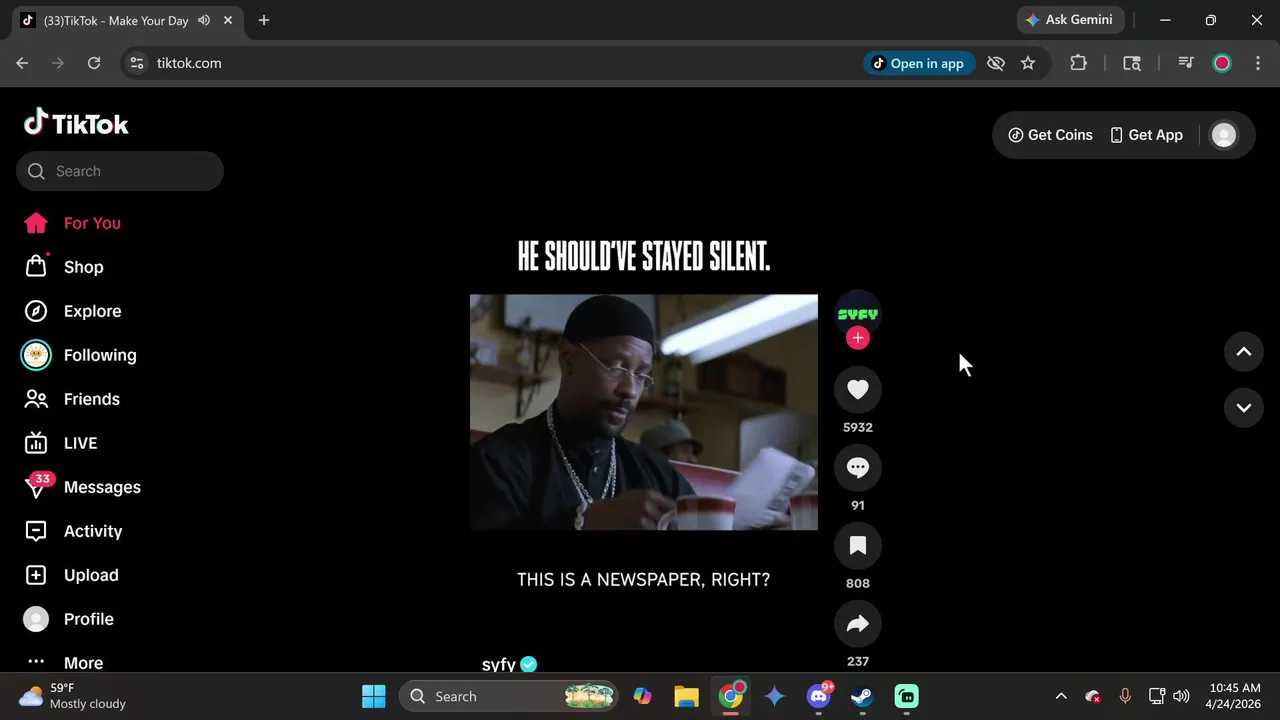Follow syfy with the red plus button
The image size is (1280, 720).
tap(858, 338)
